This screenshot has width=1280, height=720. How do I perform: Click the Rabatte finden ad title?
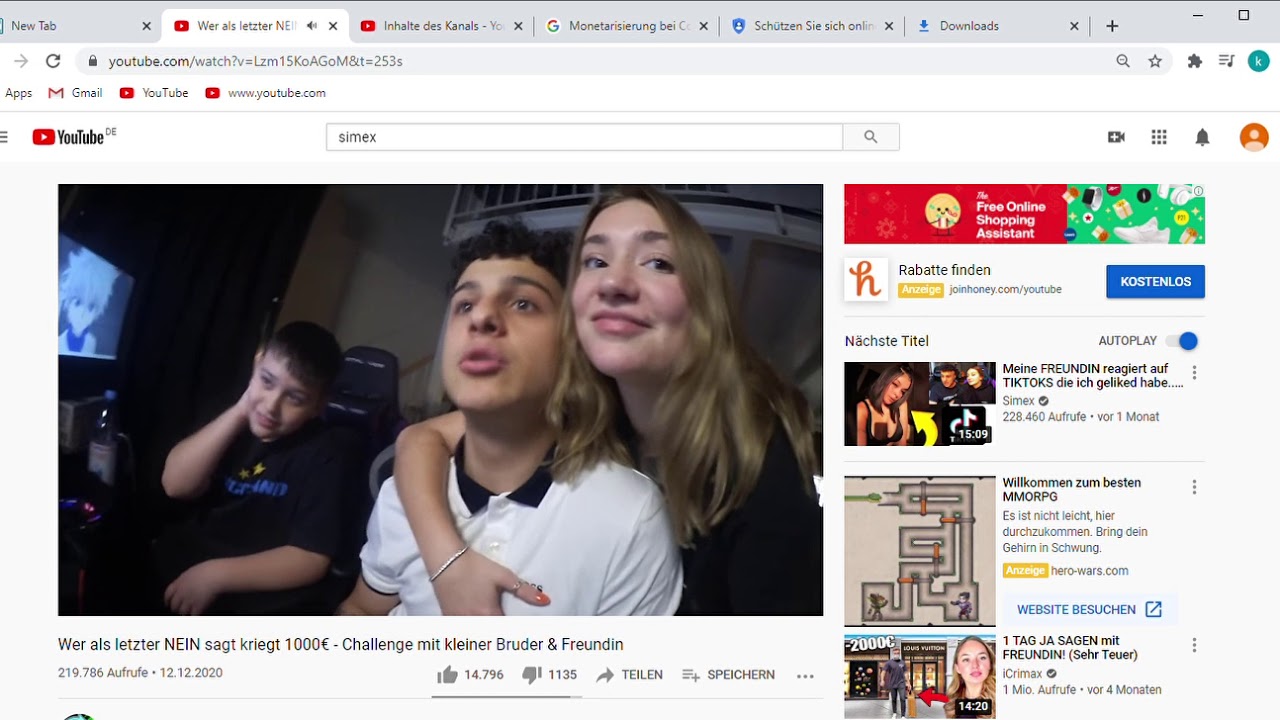[944, 270]
